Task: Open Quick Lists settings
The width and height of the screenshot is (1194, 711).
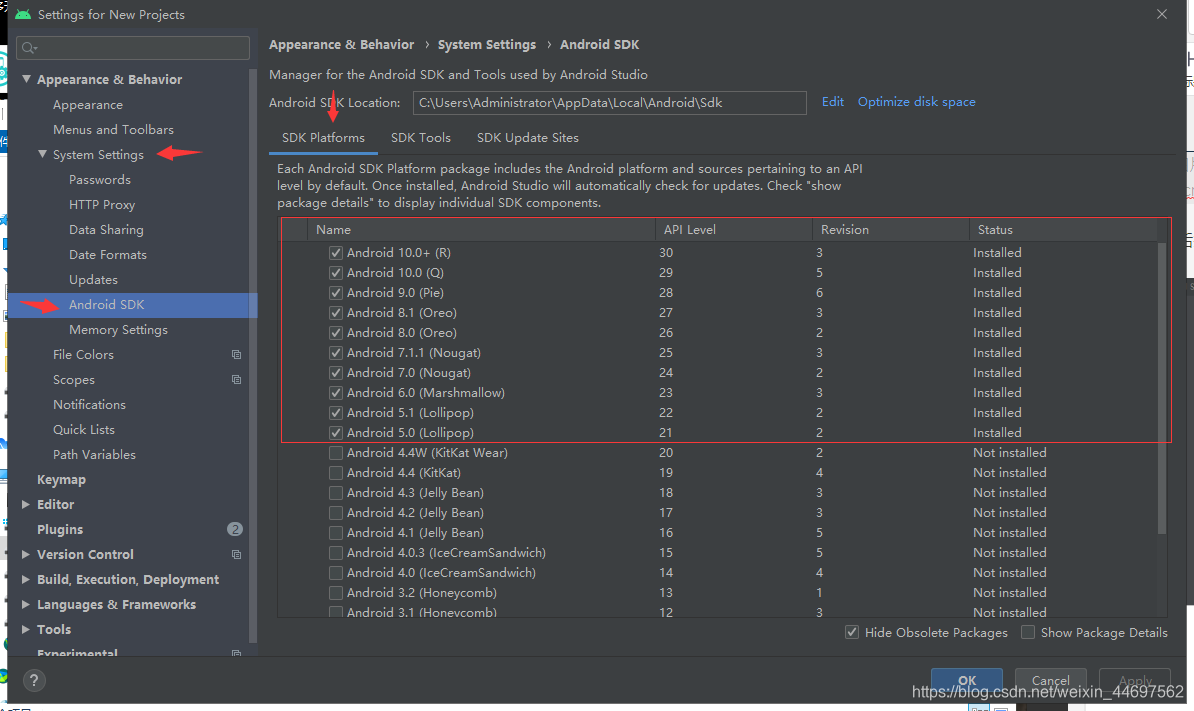Action: [84, 430]
